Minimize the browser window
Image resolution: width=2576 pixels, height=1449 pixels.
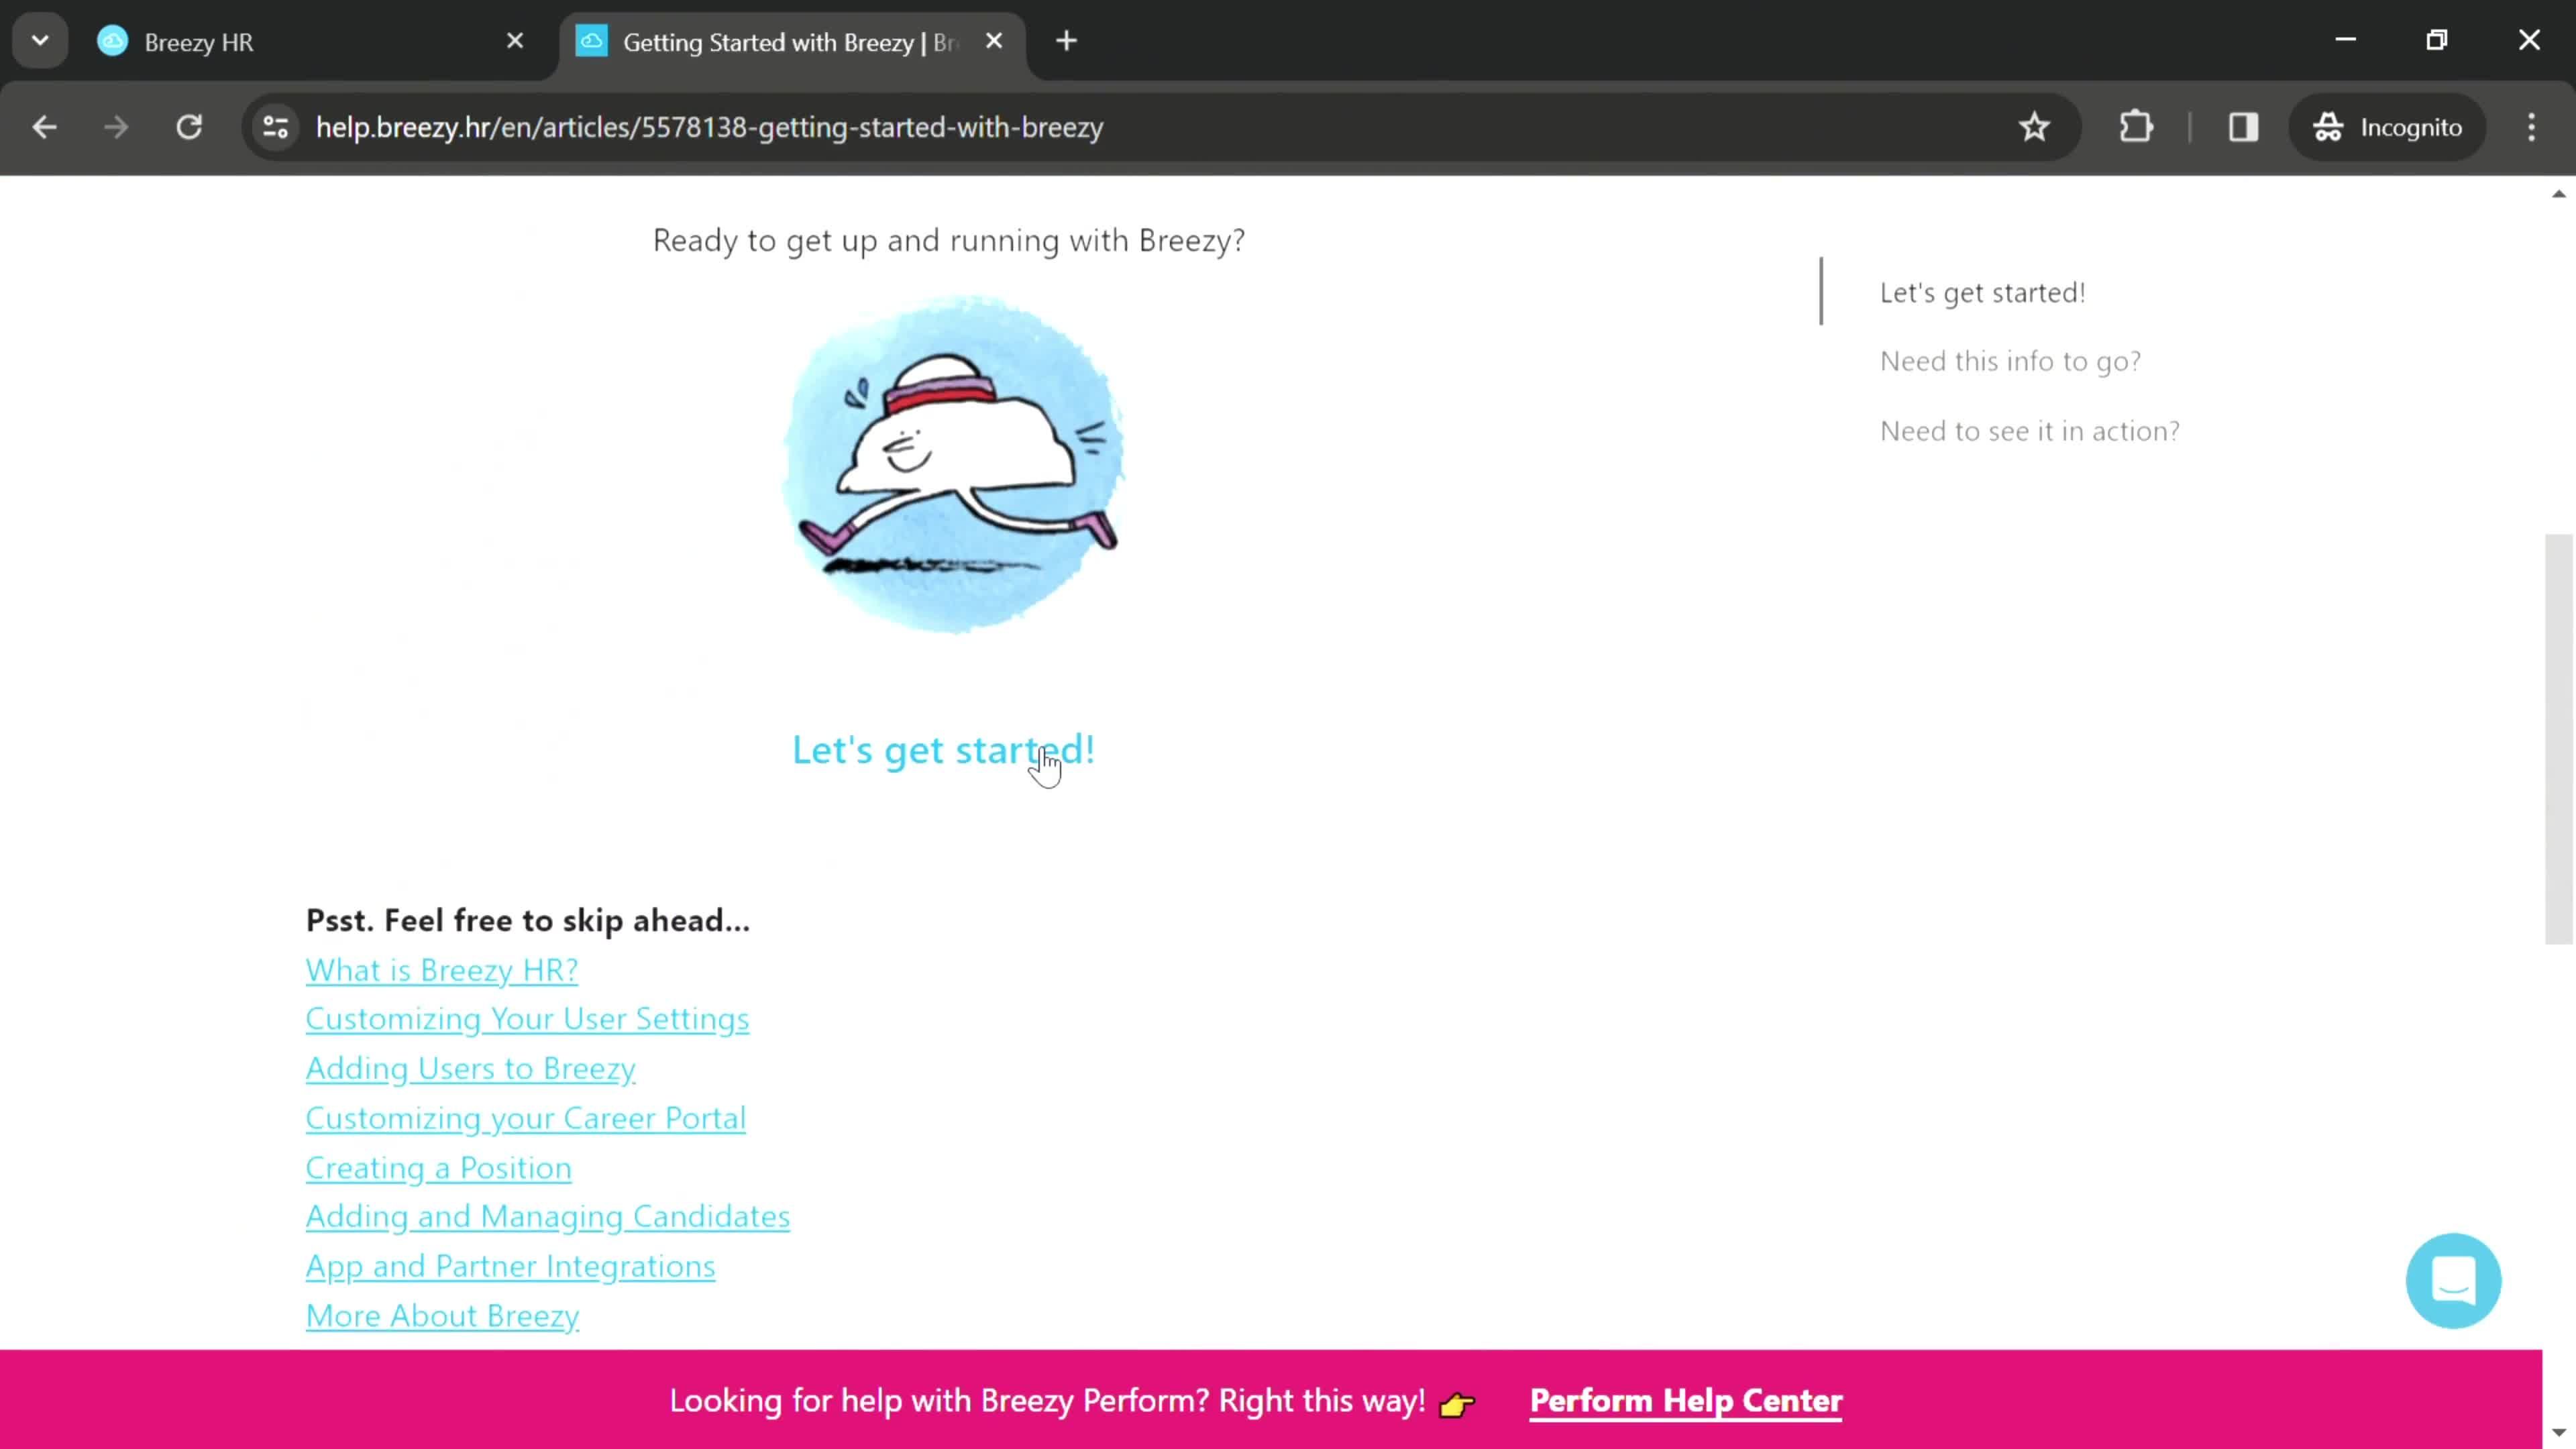coord(2346,40)
